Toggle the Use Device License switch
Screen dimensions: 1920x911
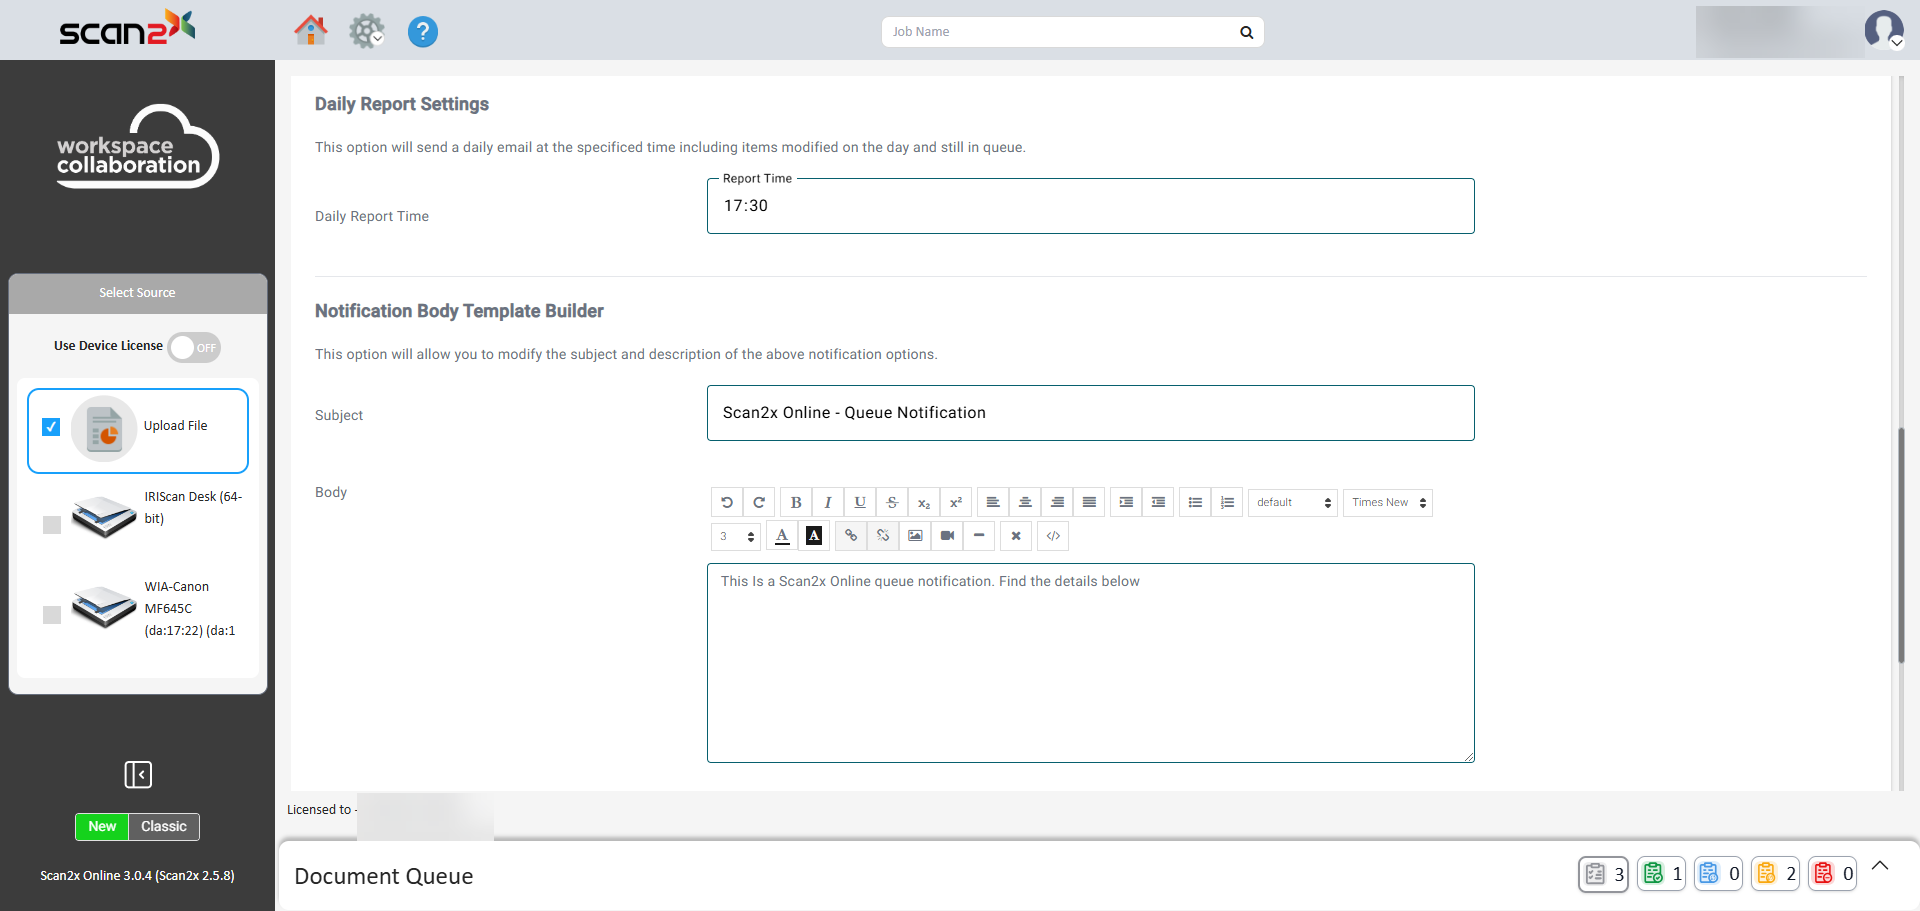[194, 347]
